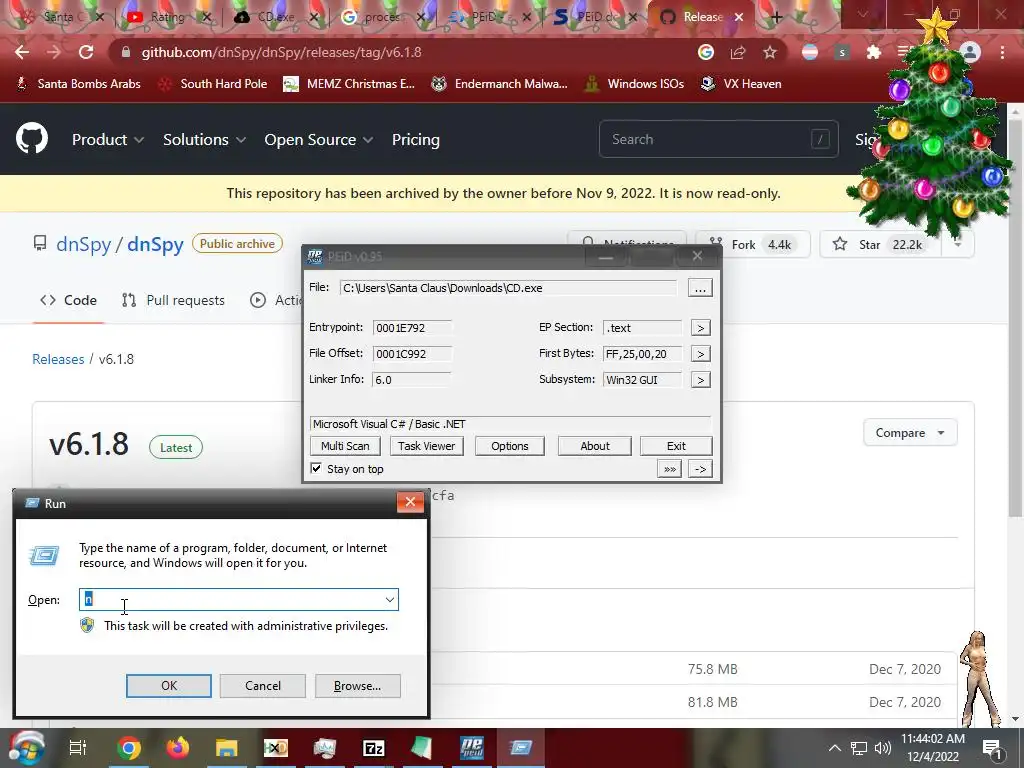1024x768 pixels.
Task: Browse for a program in Run dialog
Action: [357, 686]
